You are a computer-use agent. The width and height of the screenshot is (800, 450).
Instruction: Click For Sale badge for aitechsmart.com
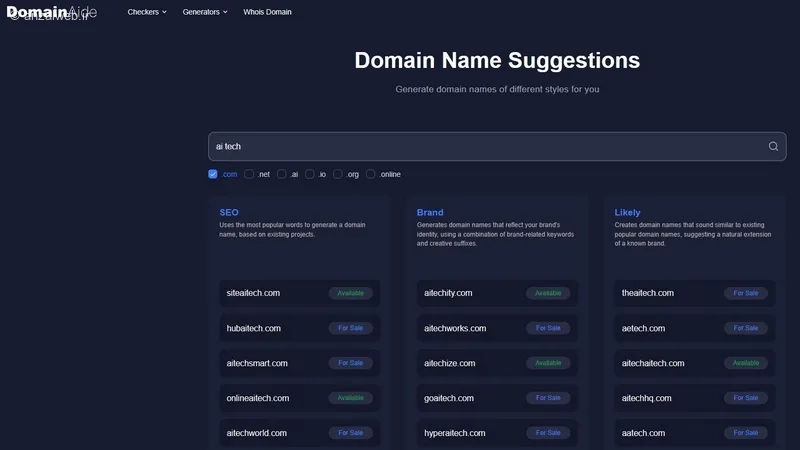(x=351, y=363)
